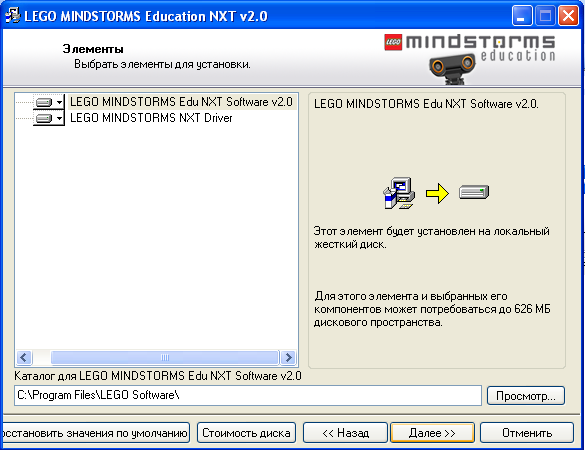Open install-state dropdown for NXT Driver
This screenshot has width=585, height=450.
coord(49,118)
